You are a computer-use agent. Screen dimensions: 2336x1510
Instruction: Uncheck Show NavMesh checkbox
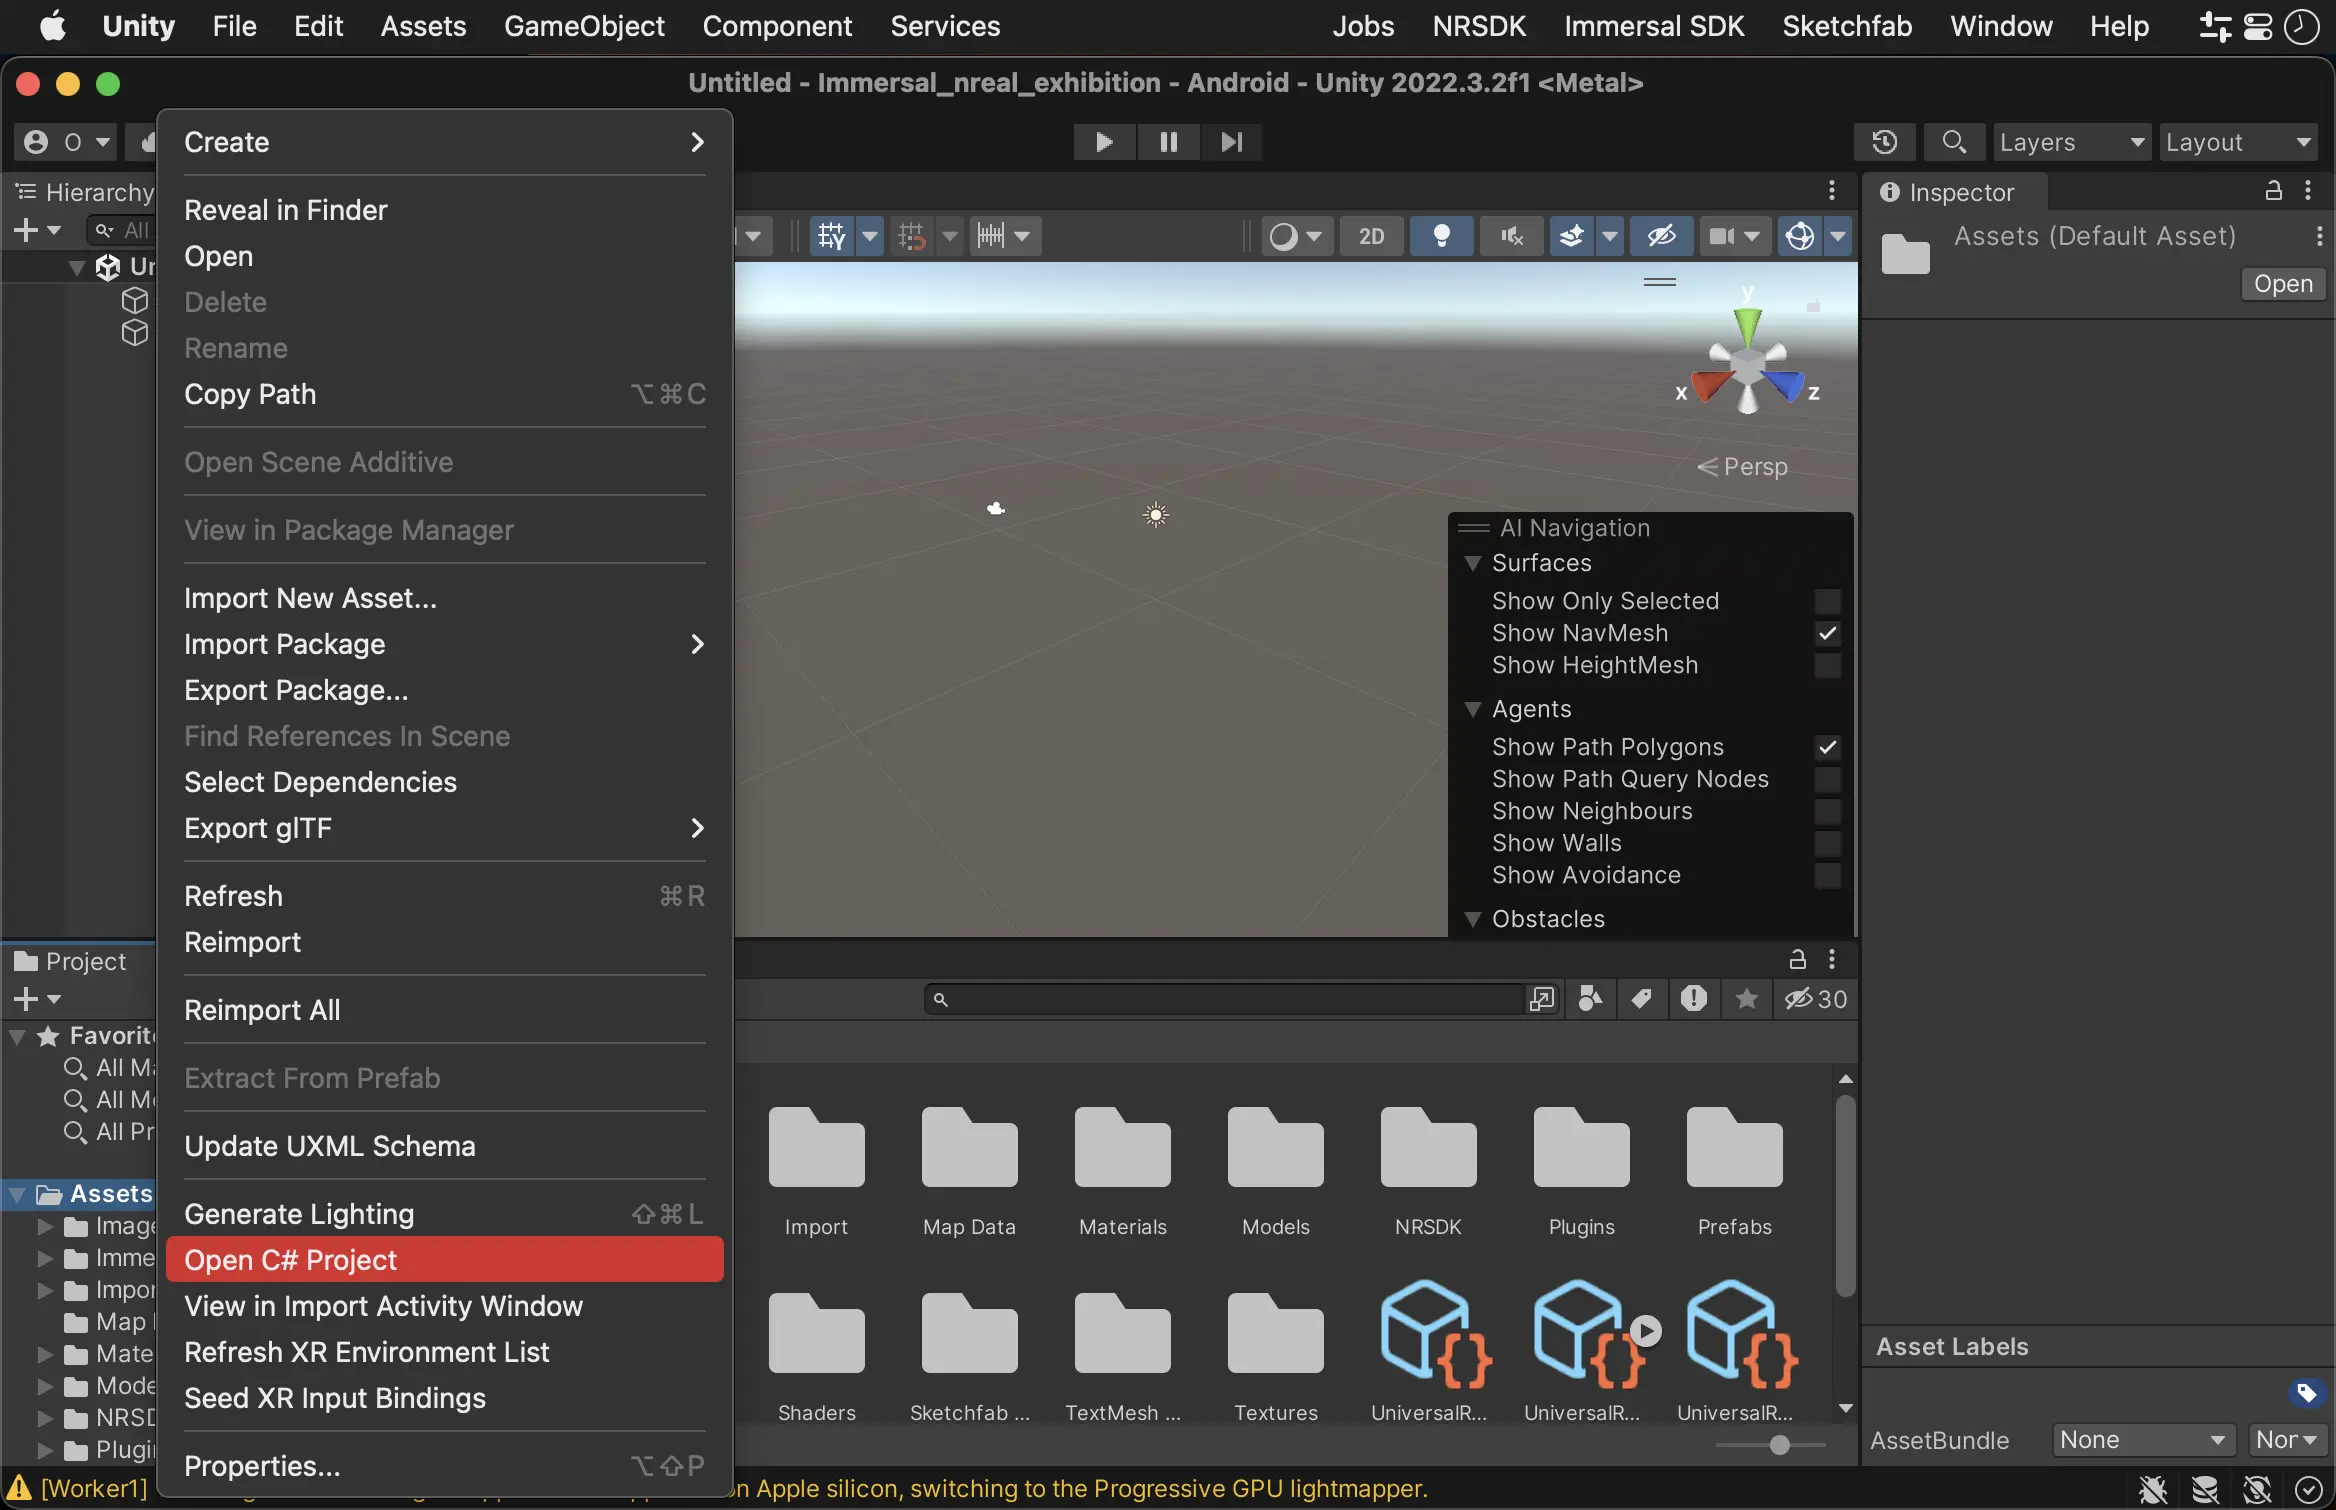(x=1827, y=633)
